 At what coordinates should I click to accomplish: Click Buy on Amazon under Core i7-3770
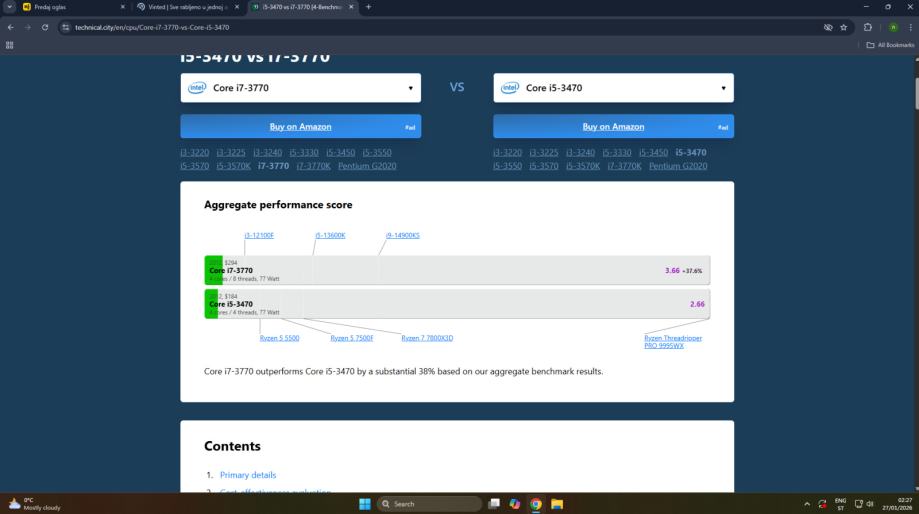click(301, 127)
